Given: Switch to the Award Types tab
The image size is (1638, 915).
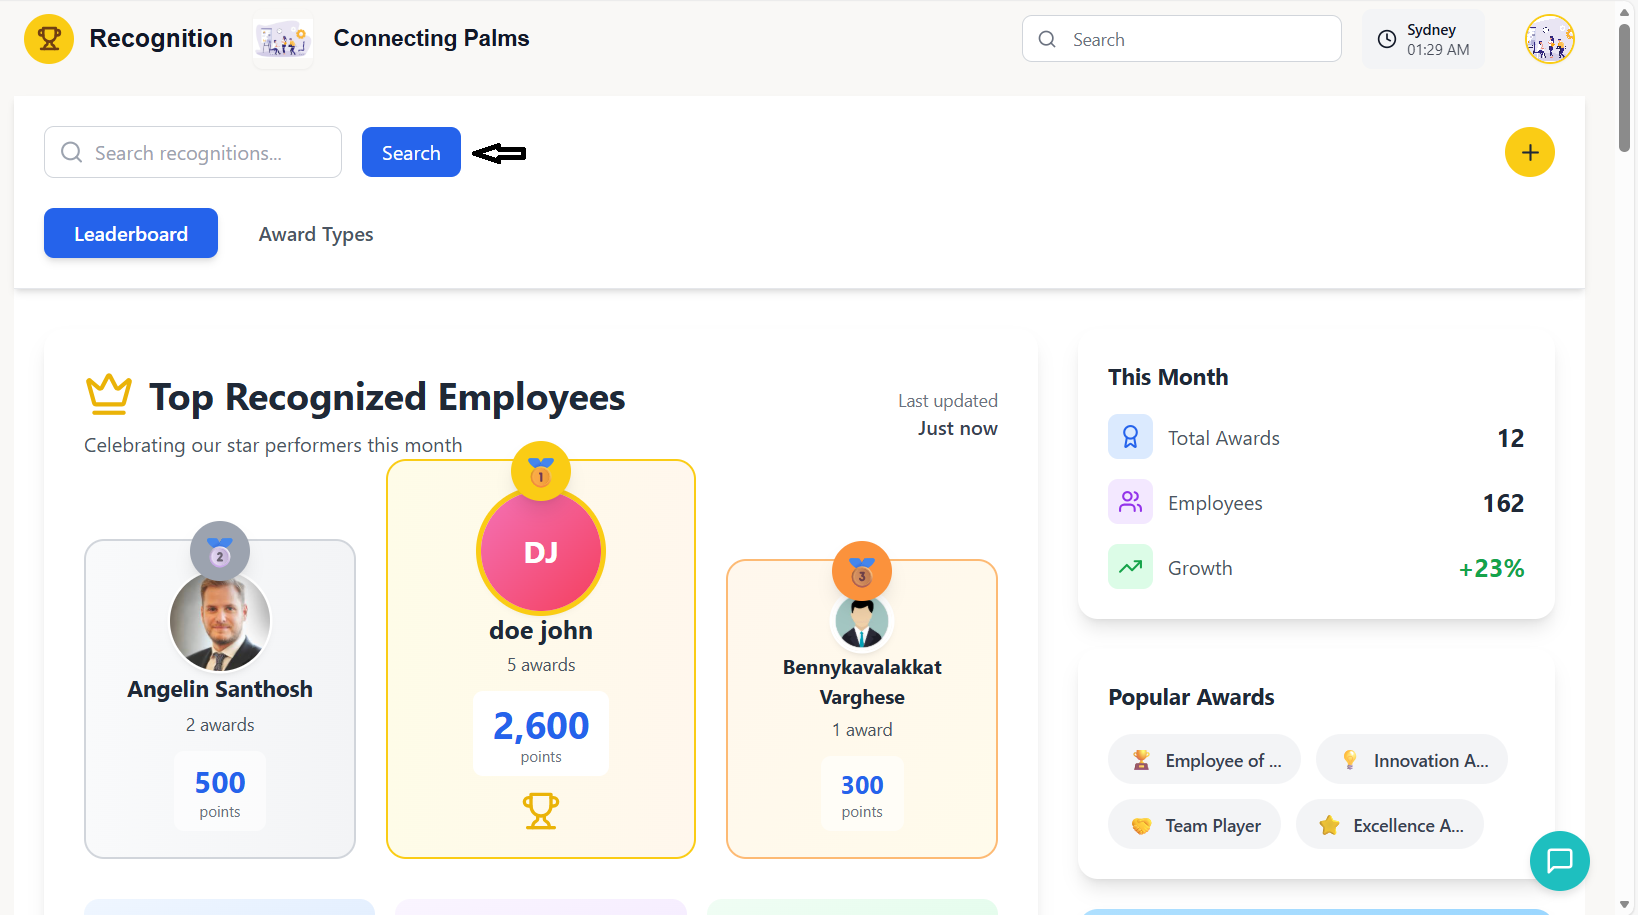Looking at the screenshot, I should [x=316, y=234].
